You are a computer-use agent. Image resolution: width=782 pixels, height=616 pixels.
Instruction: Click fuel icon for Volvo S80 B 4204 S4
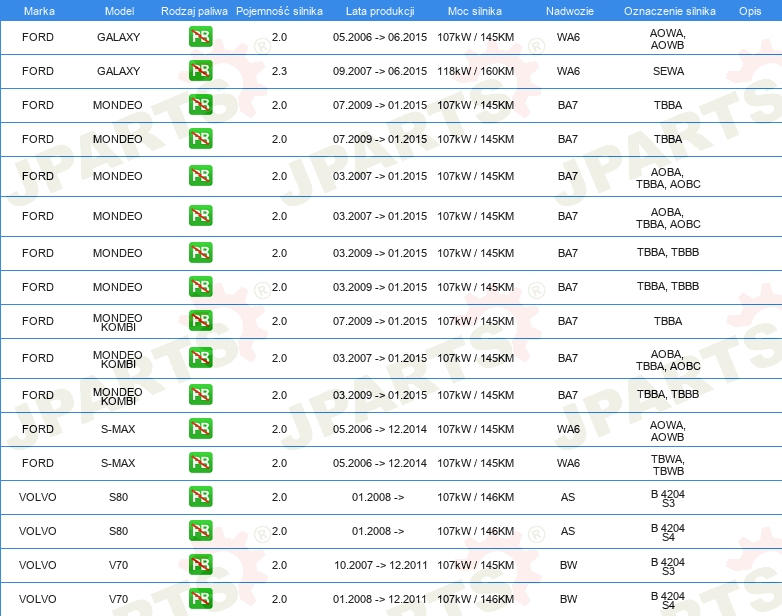200,530
